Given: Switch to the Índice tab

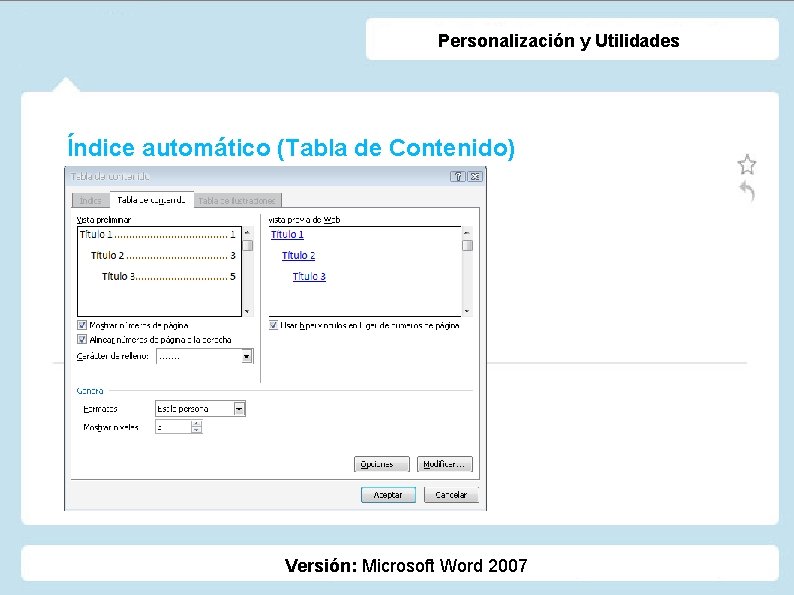Looking at the screenshot, I should (x=91, y=201).
